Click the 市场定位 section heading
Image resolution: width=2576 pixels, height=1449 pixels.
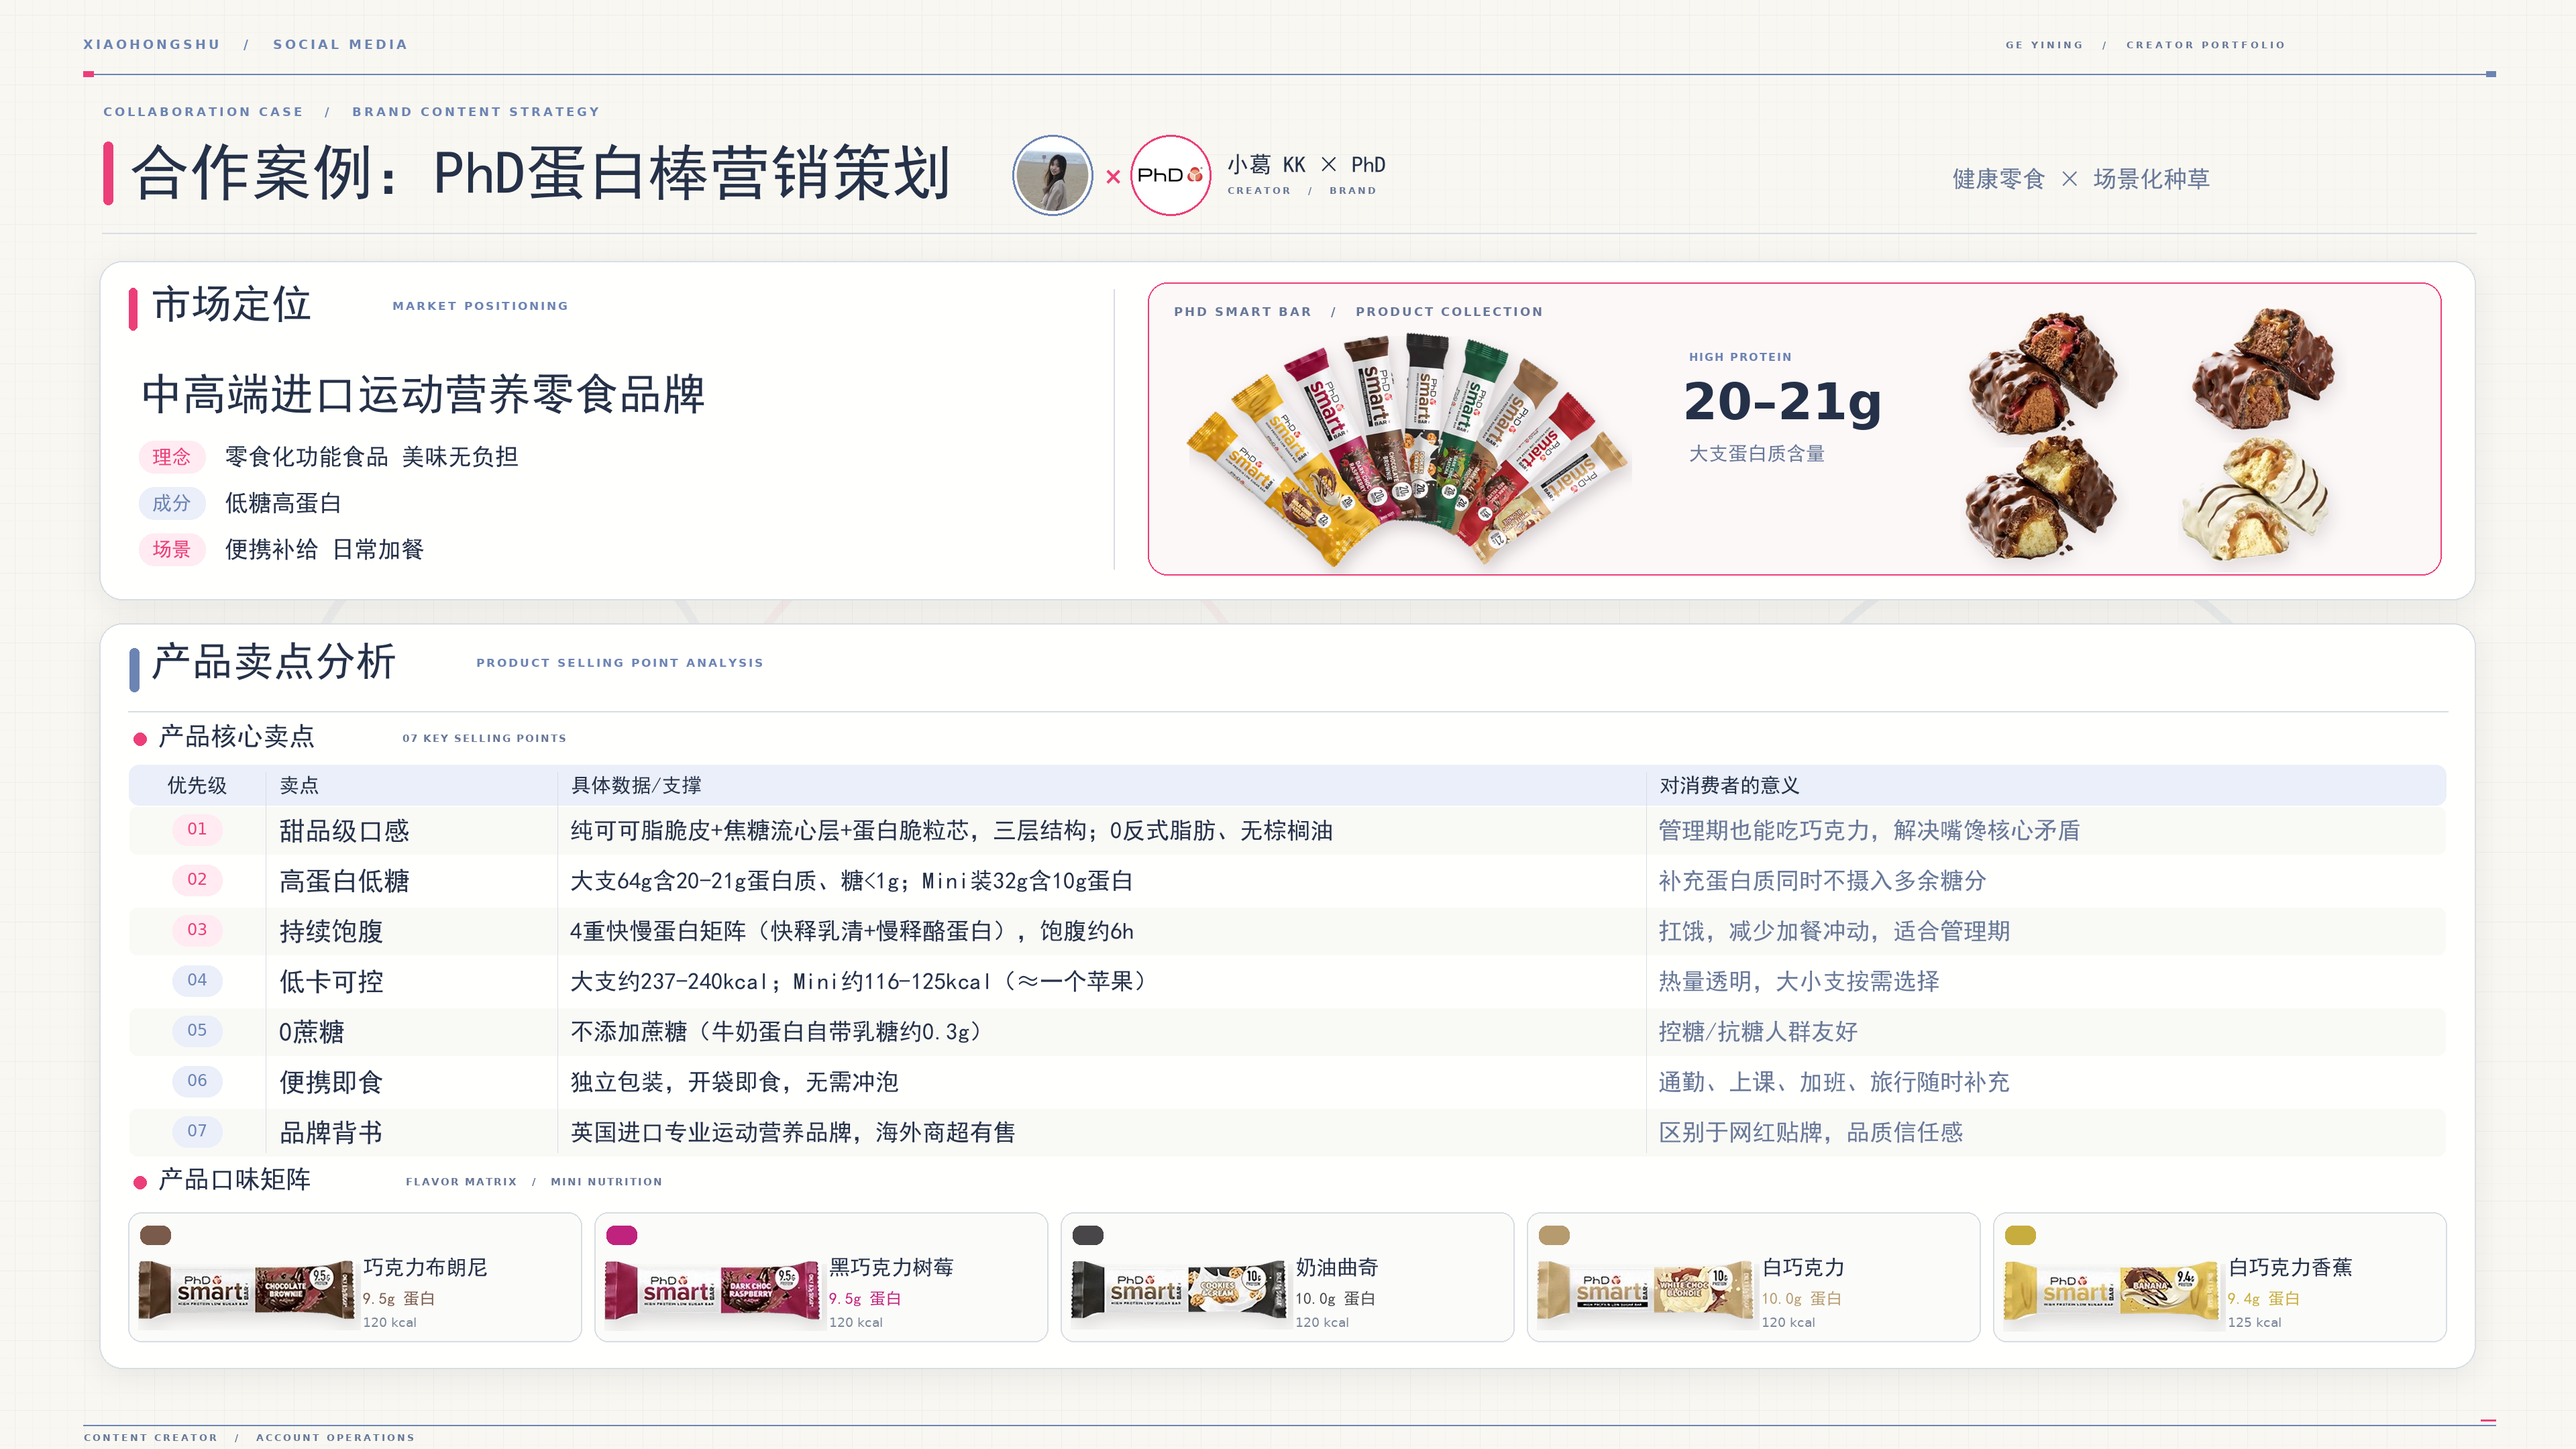pyautogui.click(x=231, y=304)
